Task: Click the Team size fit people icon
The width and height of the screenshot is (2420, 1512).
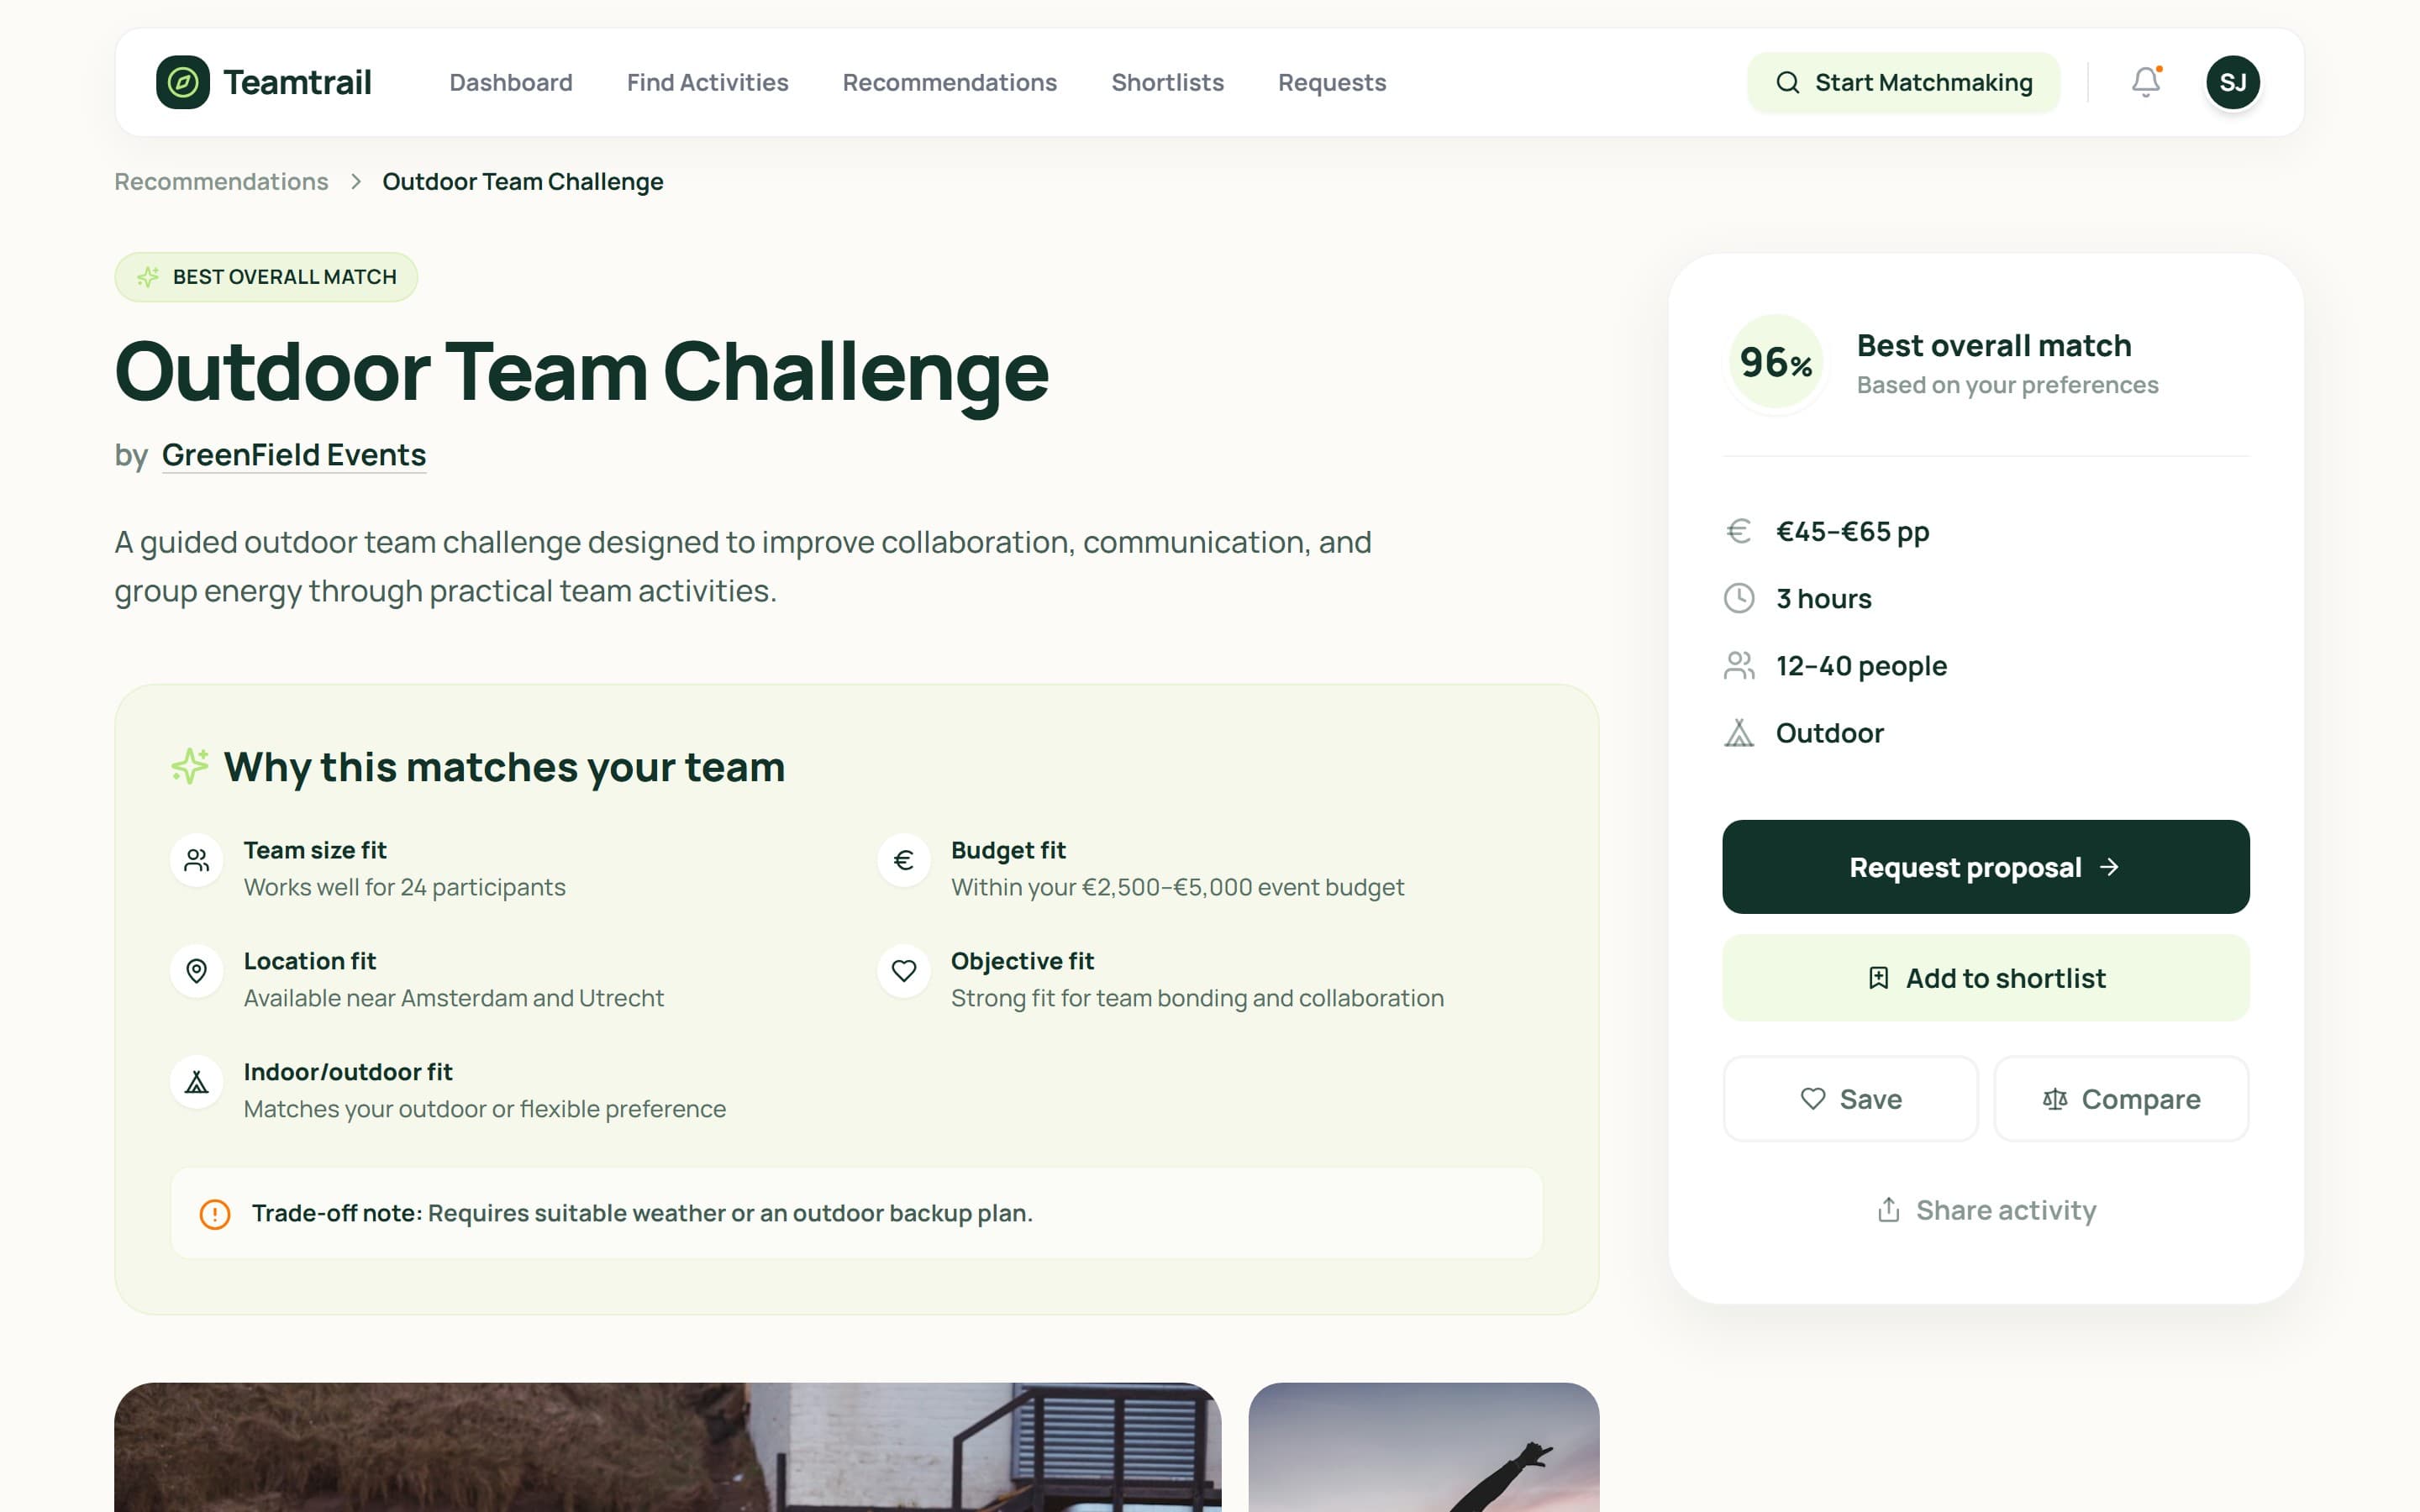Action: pos(197,860)
